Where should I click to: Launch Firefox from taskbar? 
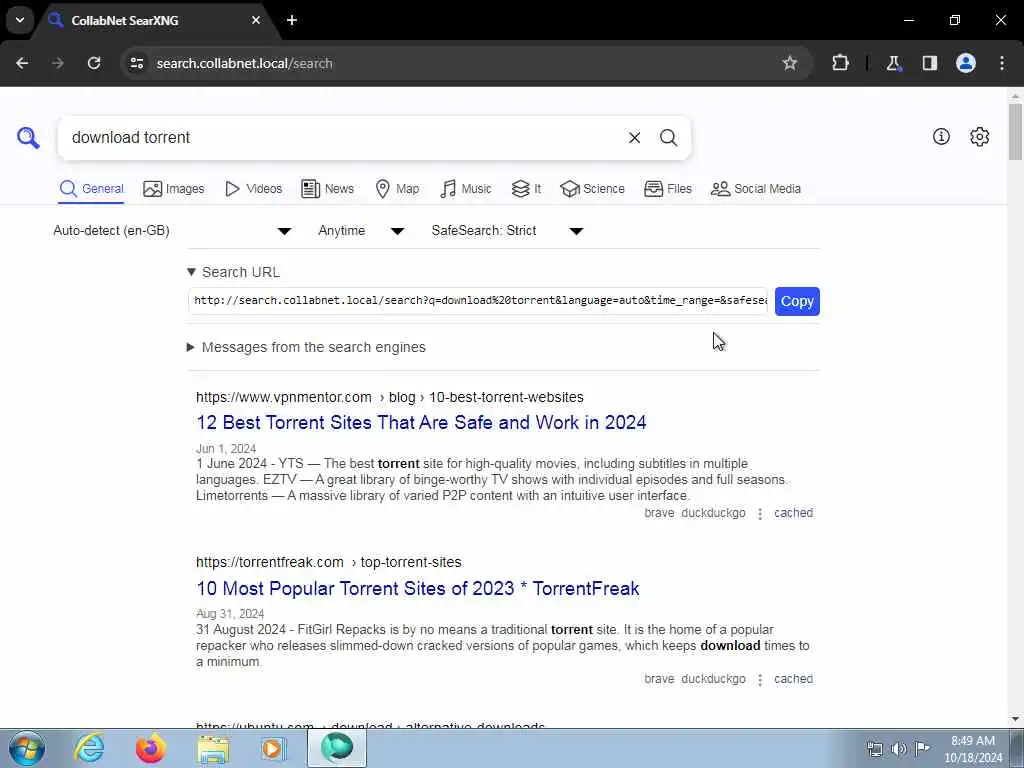(x=151, y=748)
